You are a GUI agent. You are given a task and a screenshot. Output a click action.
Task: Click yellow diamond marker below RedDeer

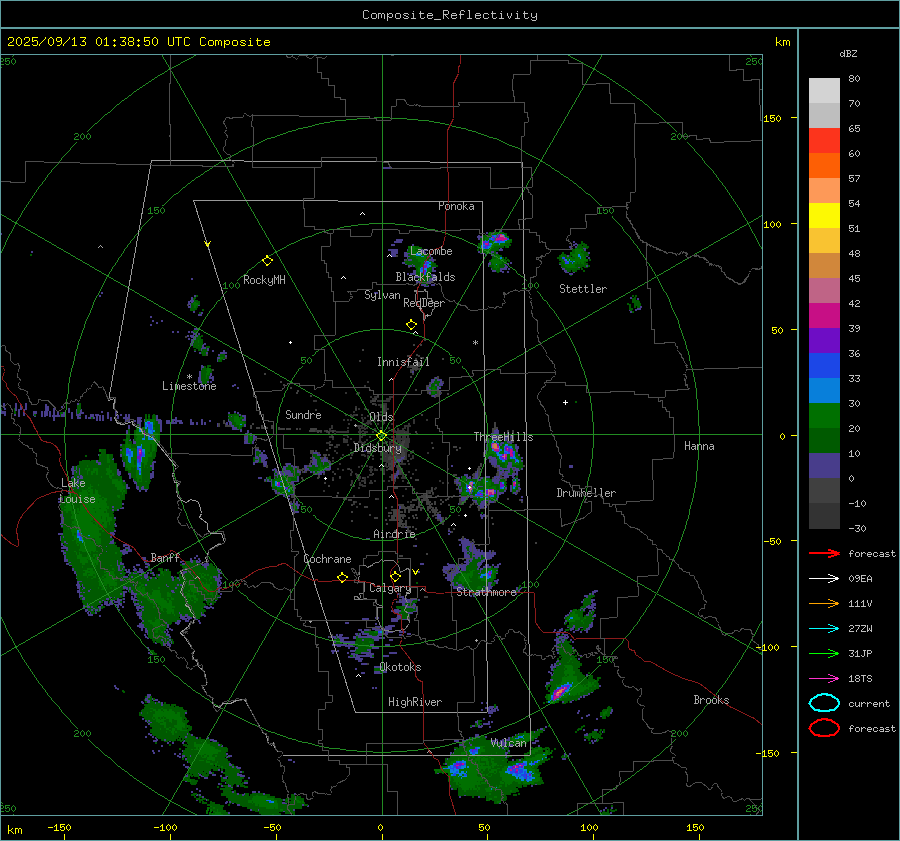411,325
